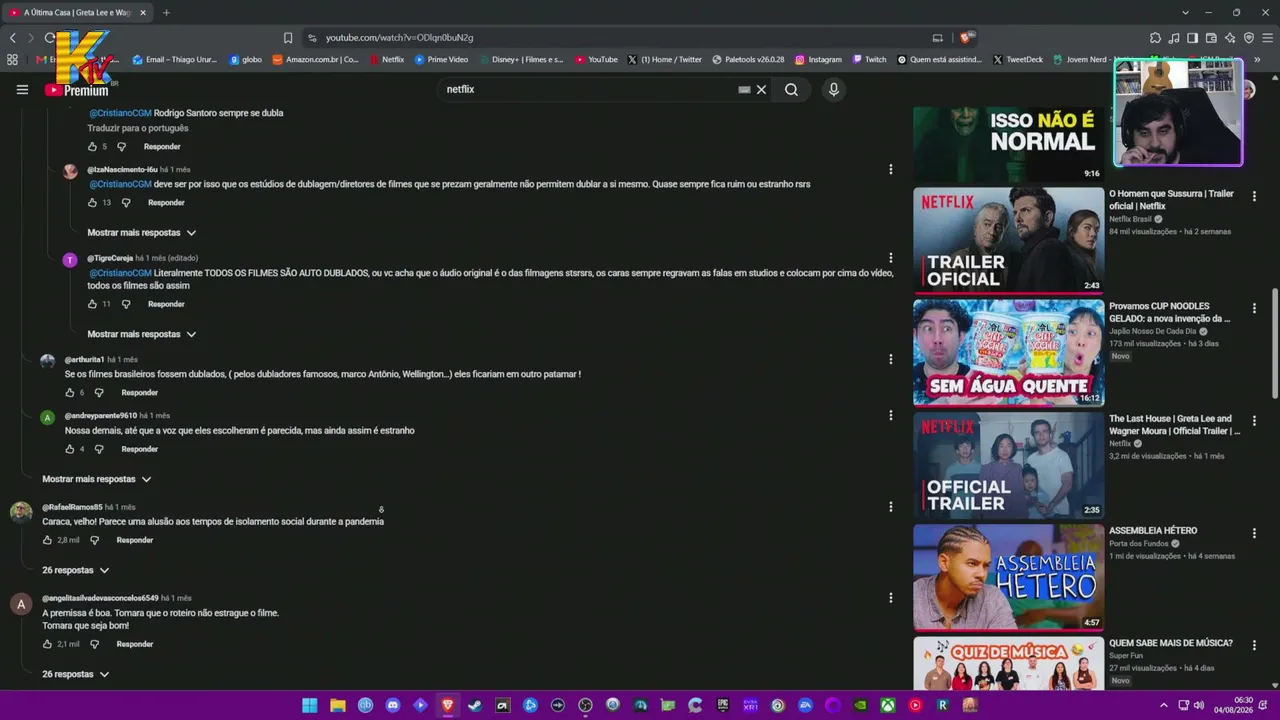
Task: Submit search with the magnifier button
Action: (791, 89)
